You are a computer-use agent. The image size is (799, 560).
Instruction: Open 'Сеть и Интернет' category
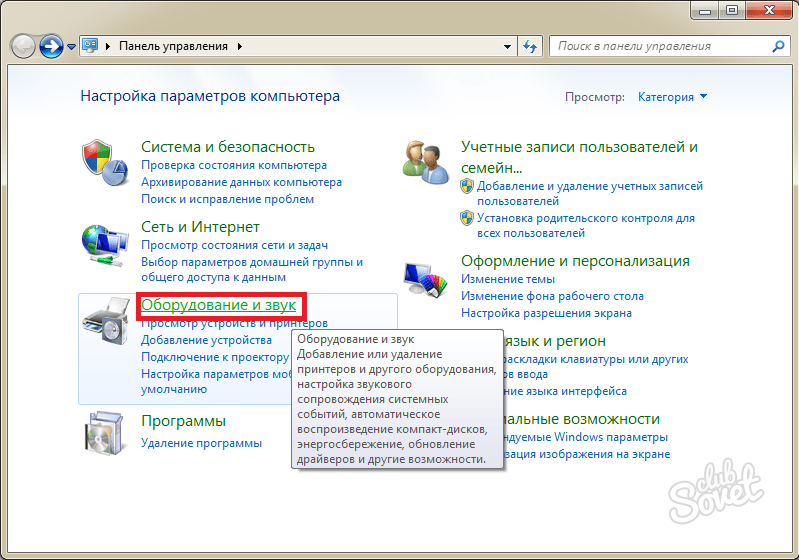pos(200,227)
